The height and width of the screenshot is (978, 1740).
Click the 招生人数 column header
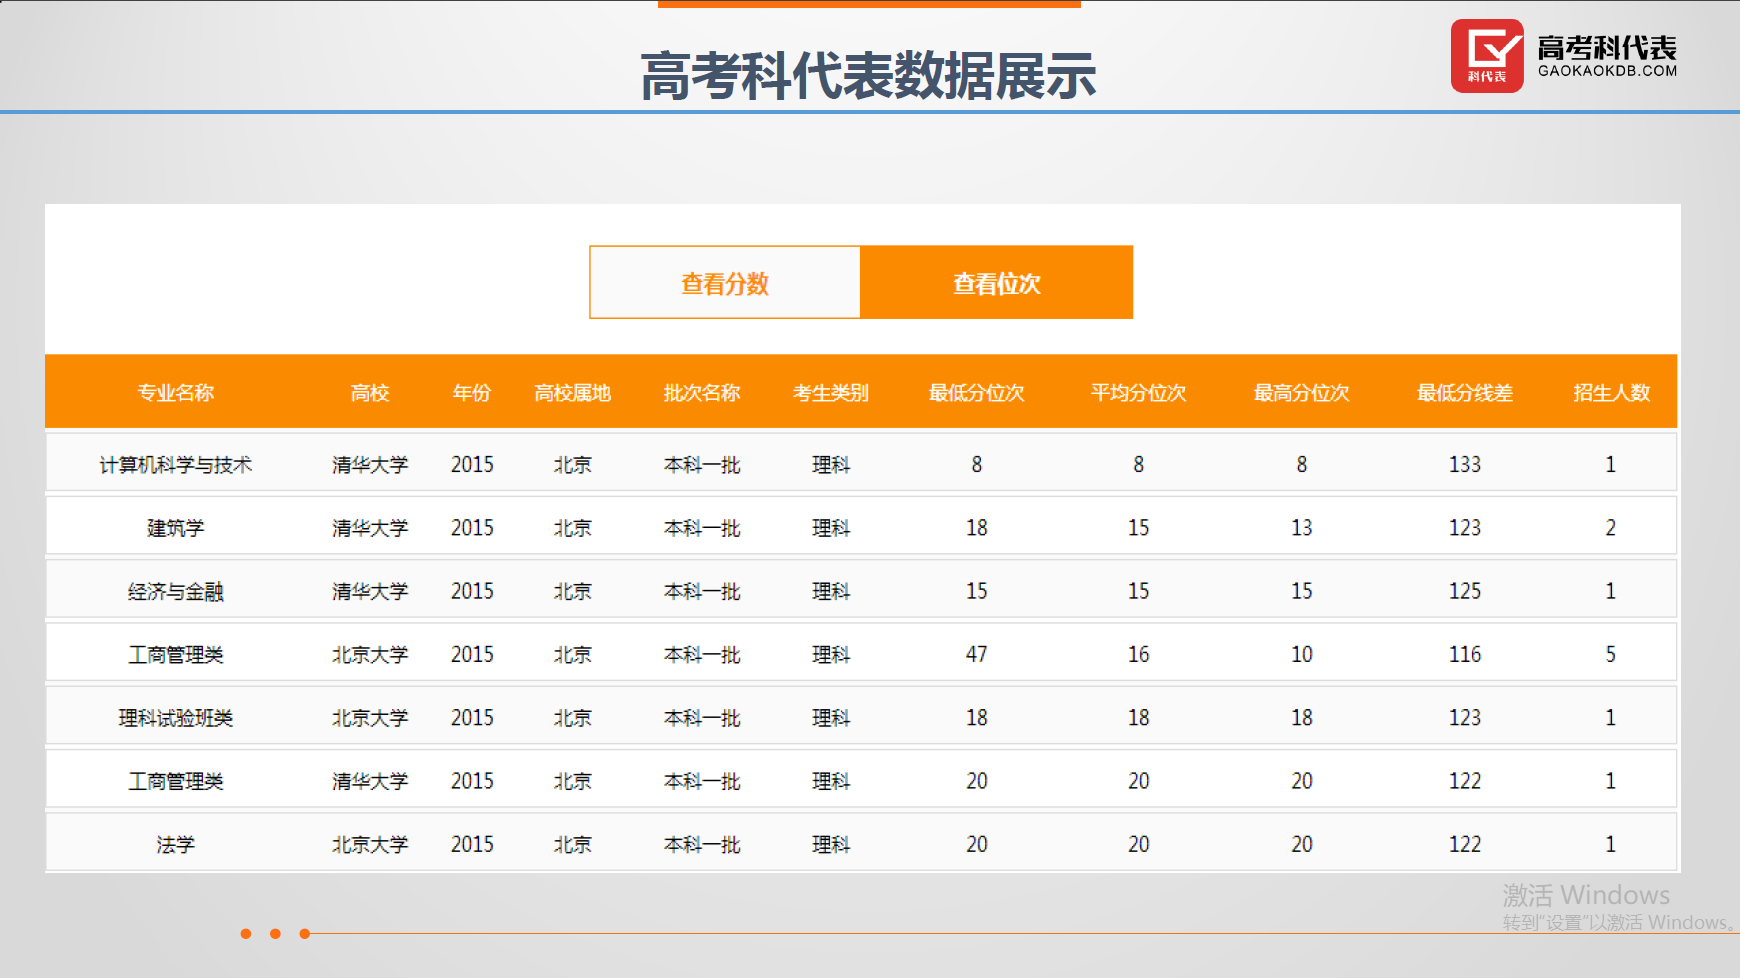[x=1610, y=393]
